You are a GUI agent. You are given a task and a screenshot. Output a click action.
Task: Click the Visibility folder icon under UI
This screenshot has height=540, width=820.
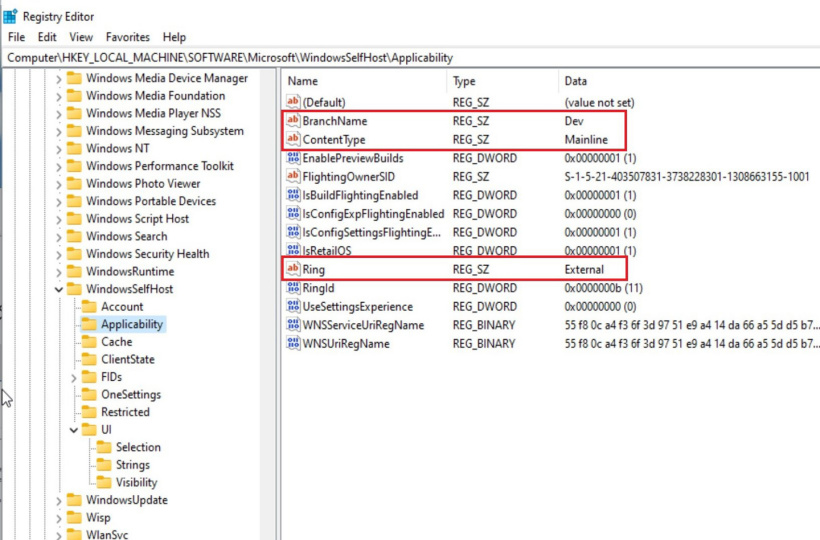click(x=103, y=482)
